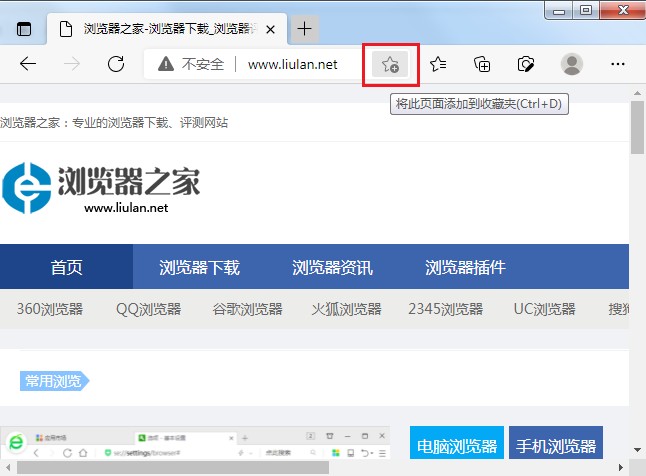The image size is (646, 476).
Task: Open the 2345浏览器 link
Action: (x=445, y=309)
